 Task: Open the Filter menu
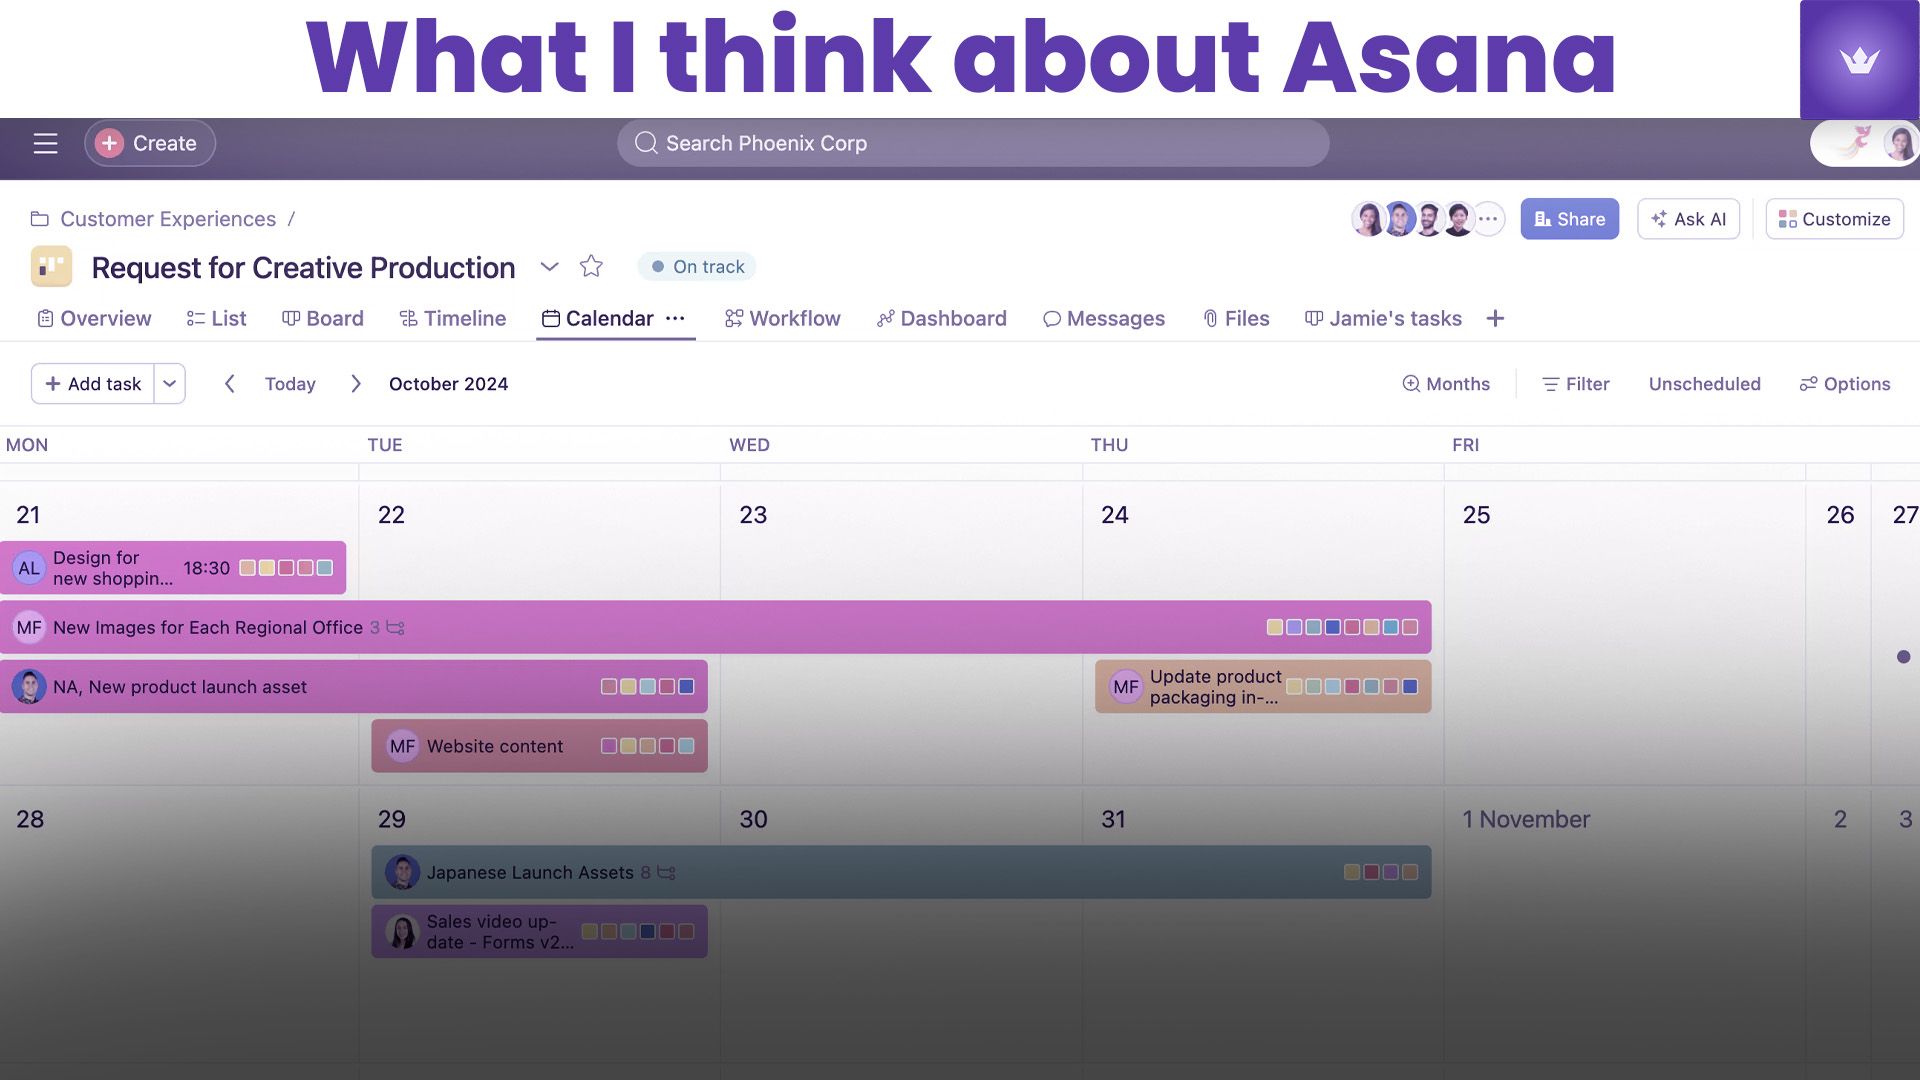tap(1576, 384)
